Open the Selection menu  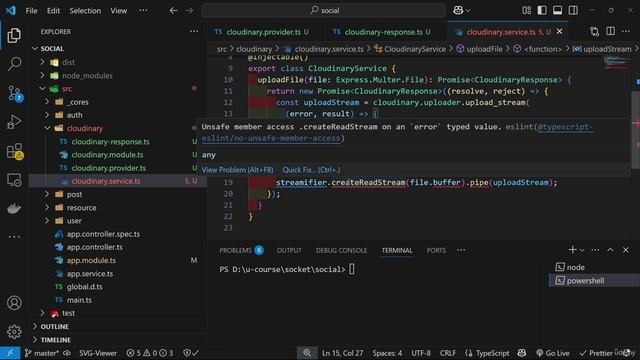point(85,11)
